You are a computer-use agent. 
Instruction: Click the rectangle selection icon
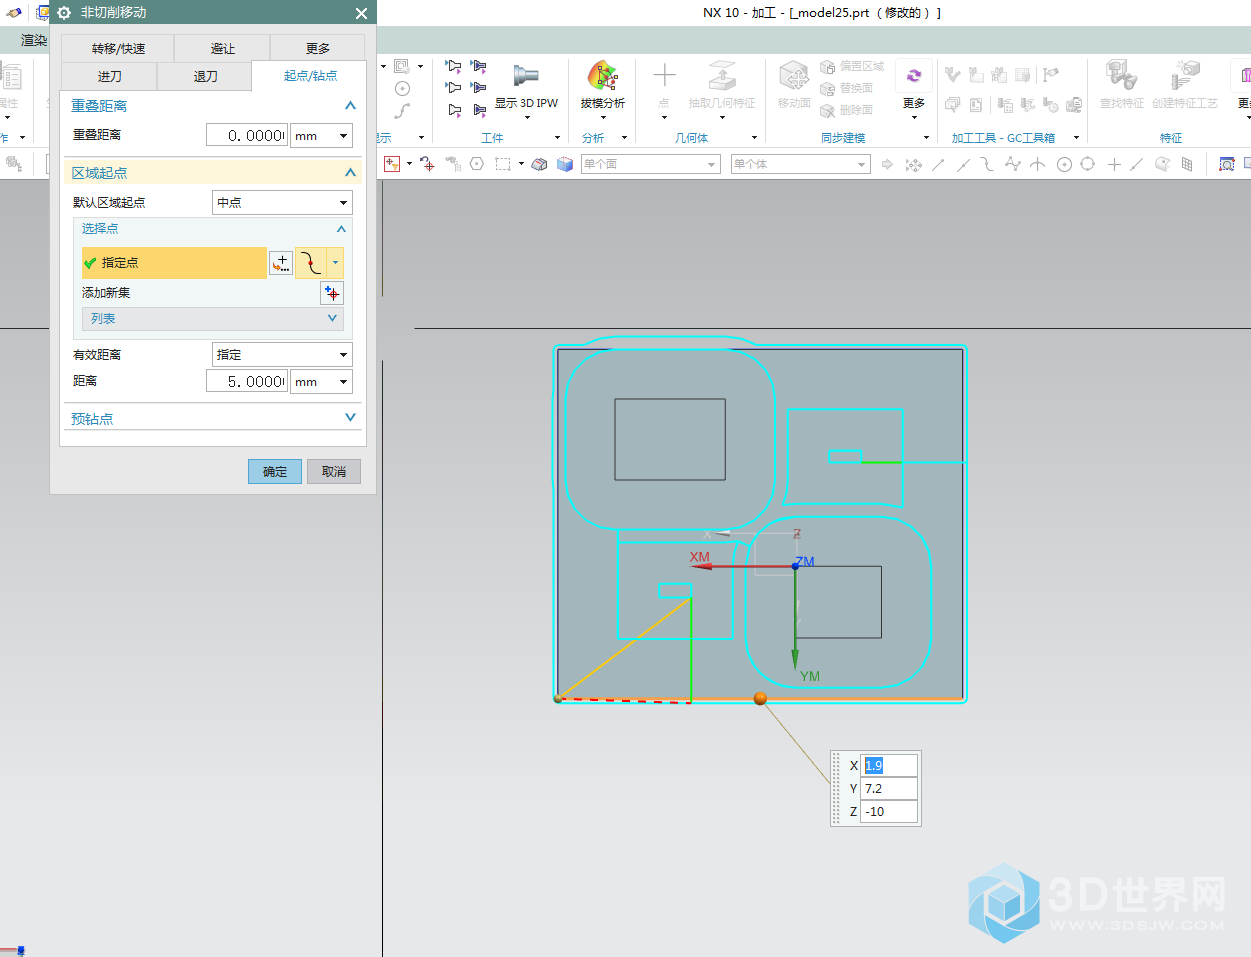[503, 164]
